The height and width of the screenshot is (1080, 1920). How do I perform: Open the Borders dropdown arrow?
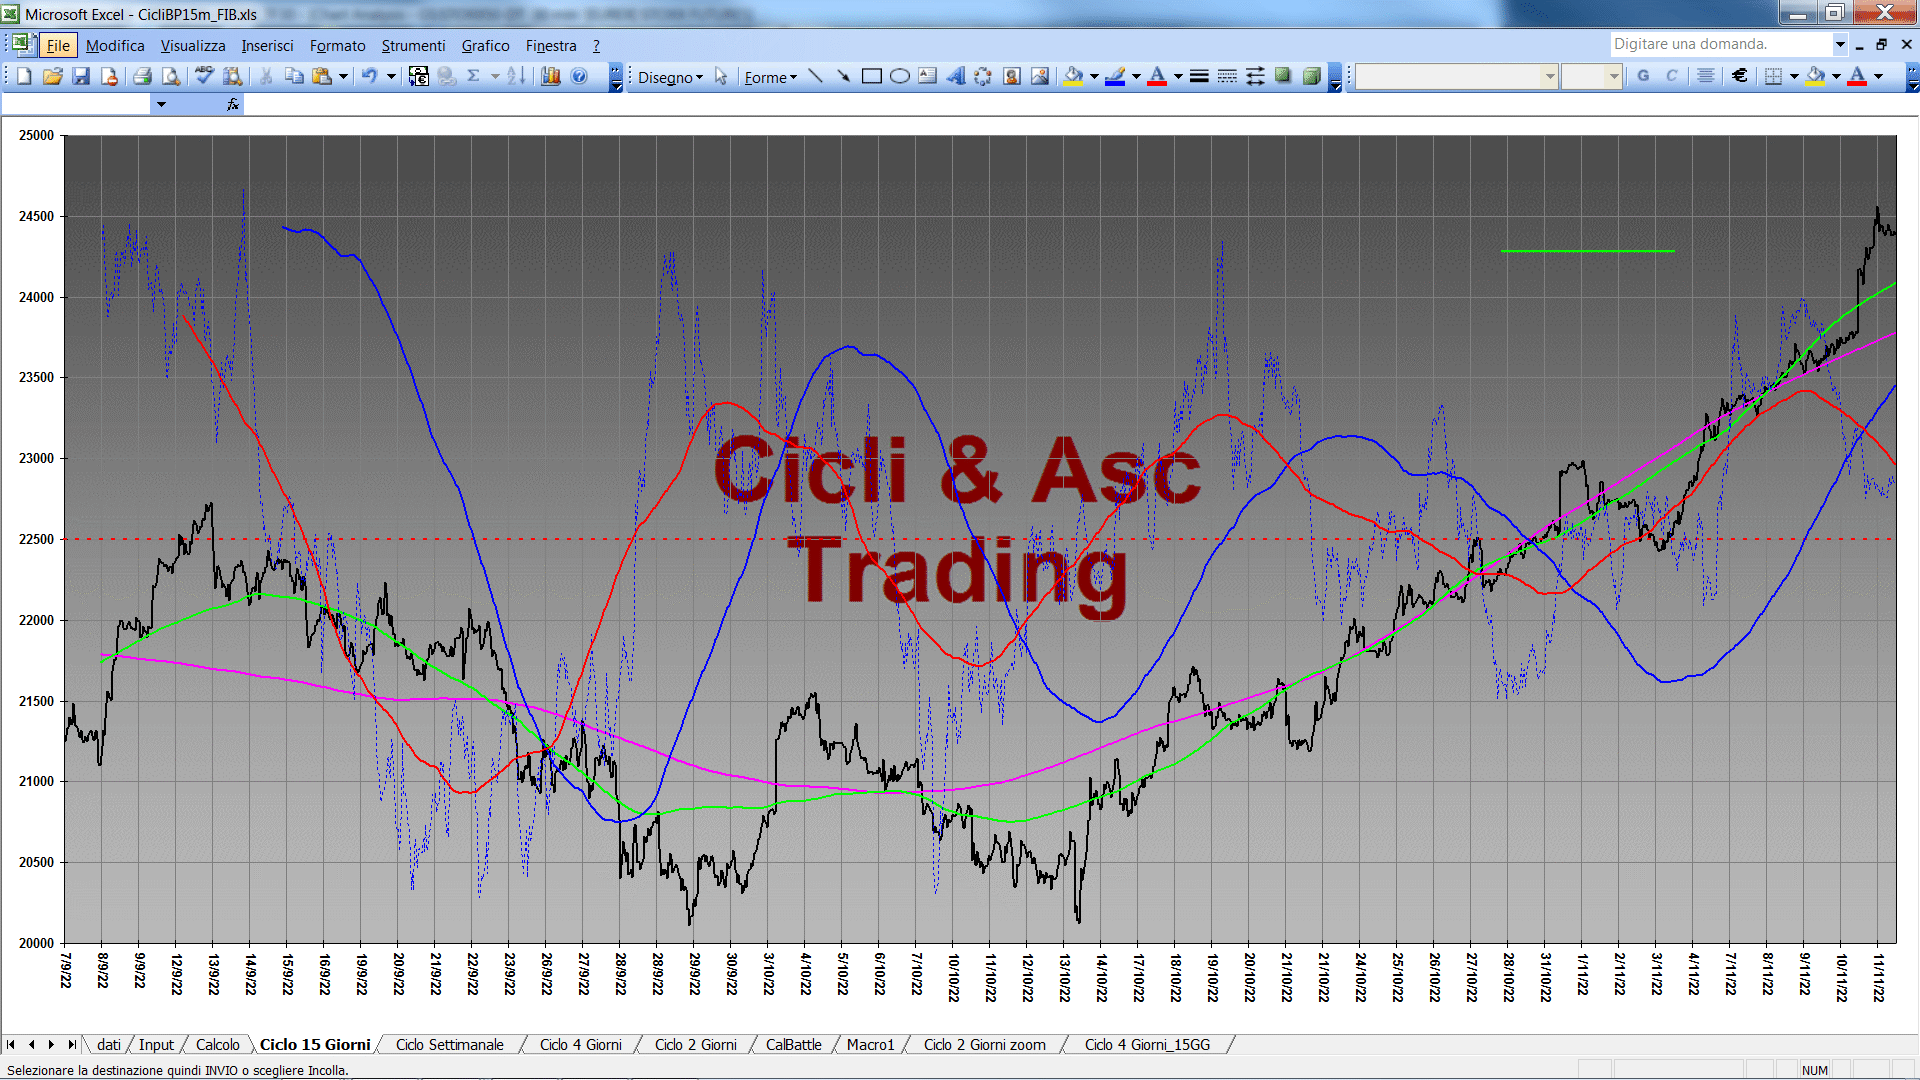1794,76
